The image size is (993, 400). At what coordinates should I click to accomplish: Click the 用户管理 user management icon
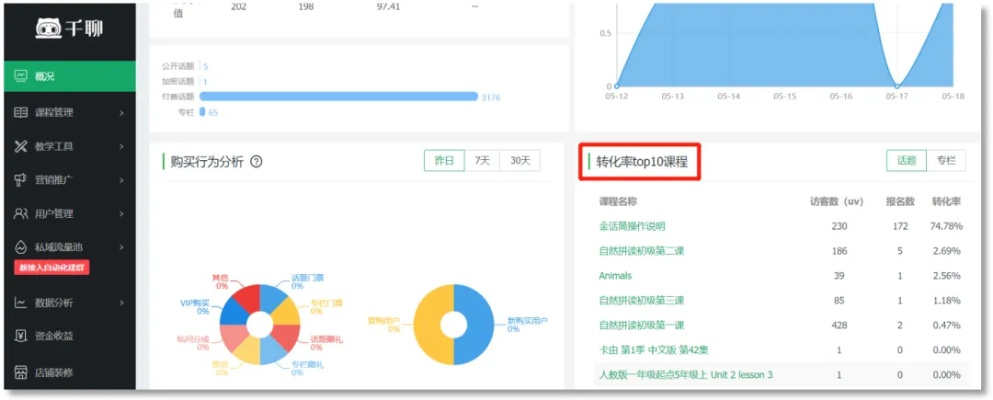20,214
